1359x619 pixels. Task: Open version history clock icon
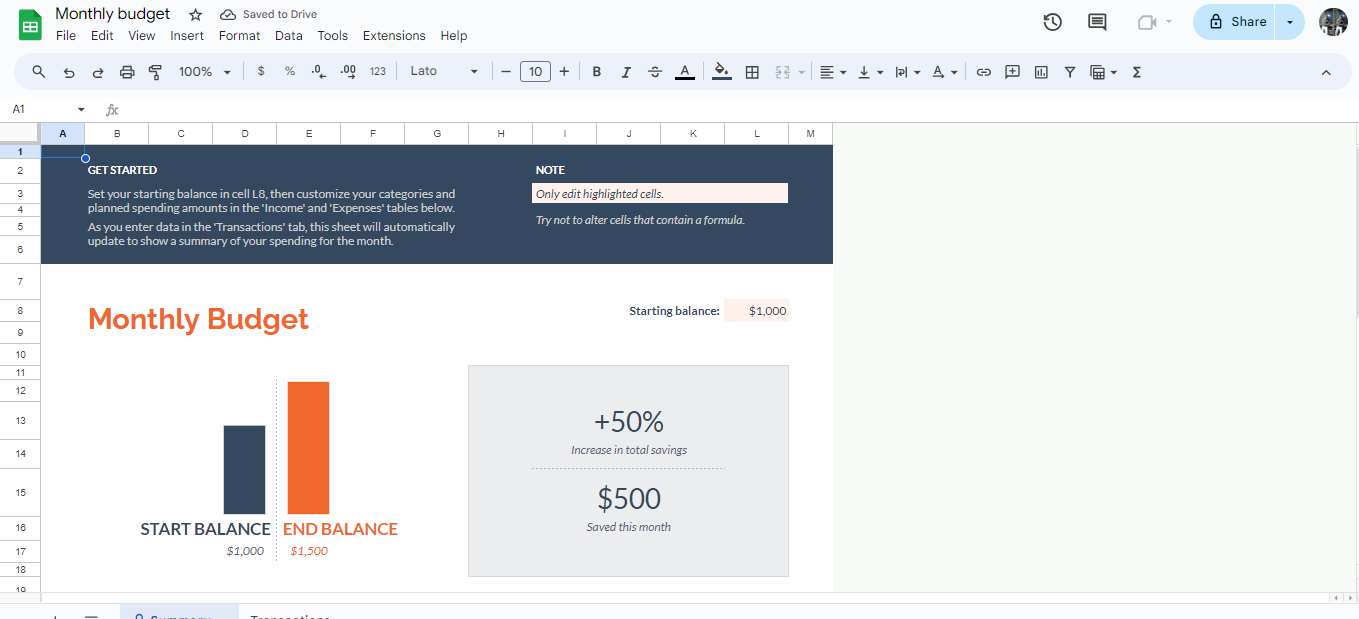(1052, 22)
